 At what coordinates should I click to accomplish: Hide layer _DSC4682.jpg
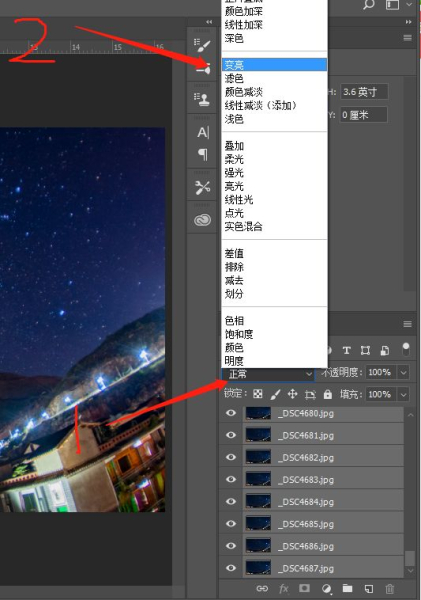tap(231, 457)
